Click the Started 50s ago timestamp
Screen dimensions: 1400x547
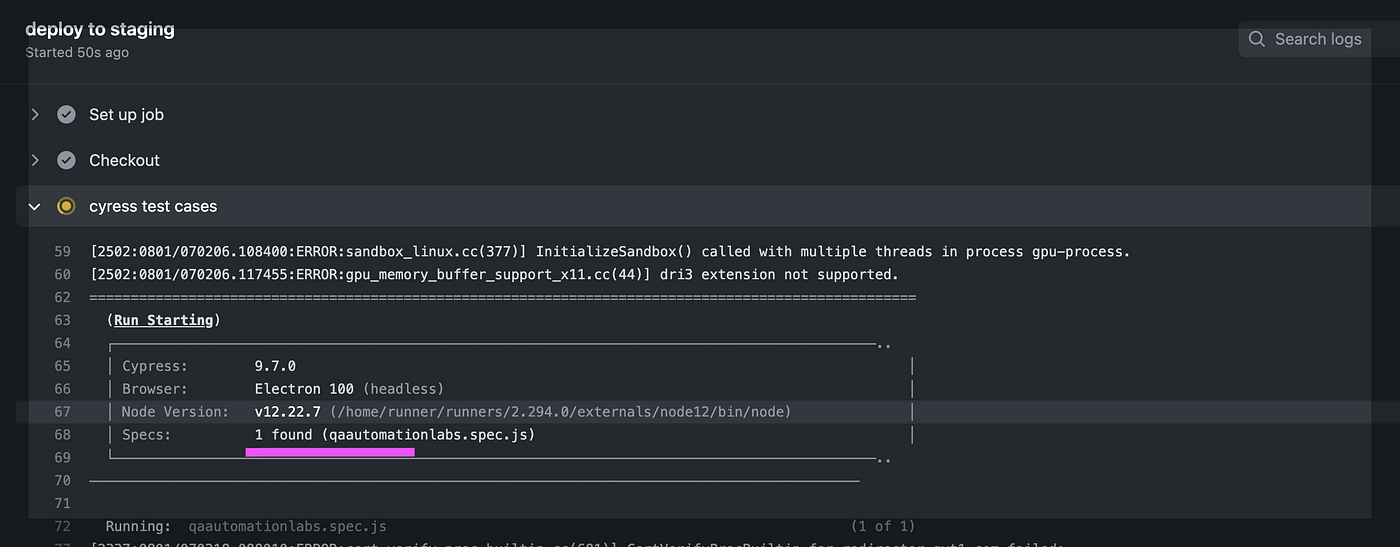77,52
